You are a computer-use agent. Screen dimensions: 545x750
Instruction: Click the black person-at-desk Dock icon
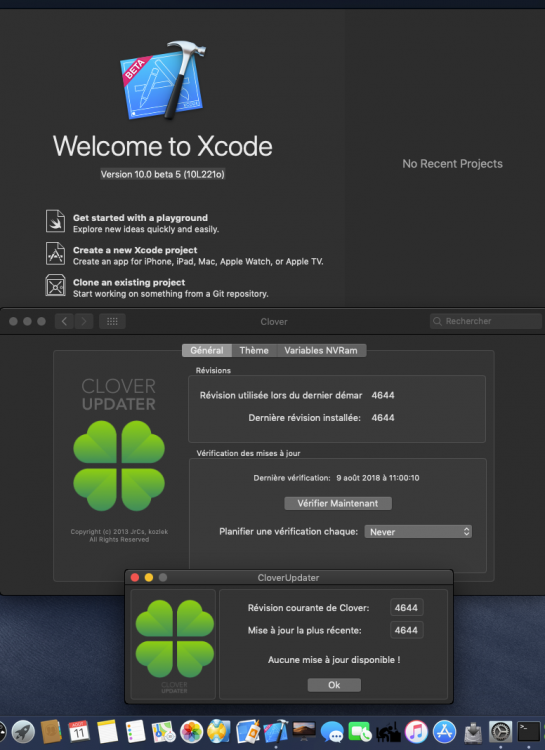(x=388, y=732)
